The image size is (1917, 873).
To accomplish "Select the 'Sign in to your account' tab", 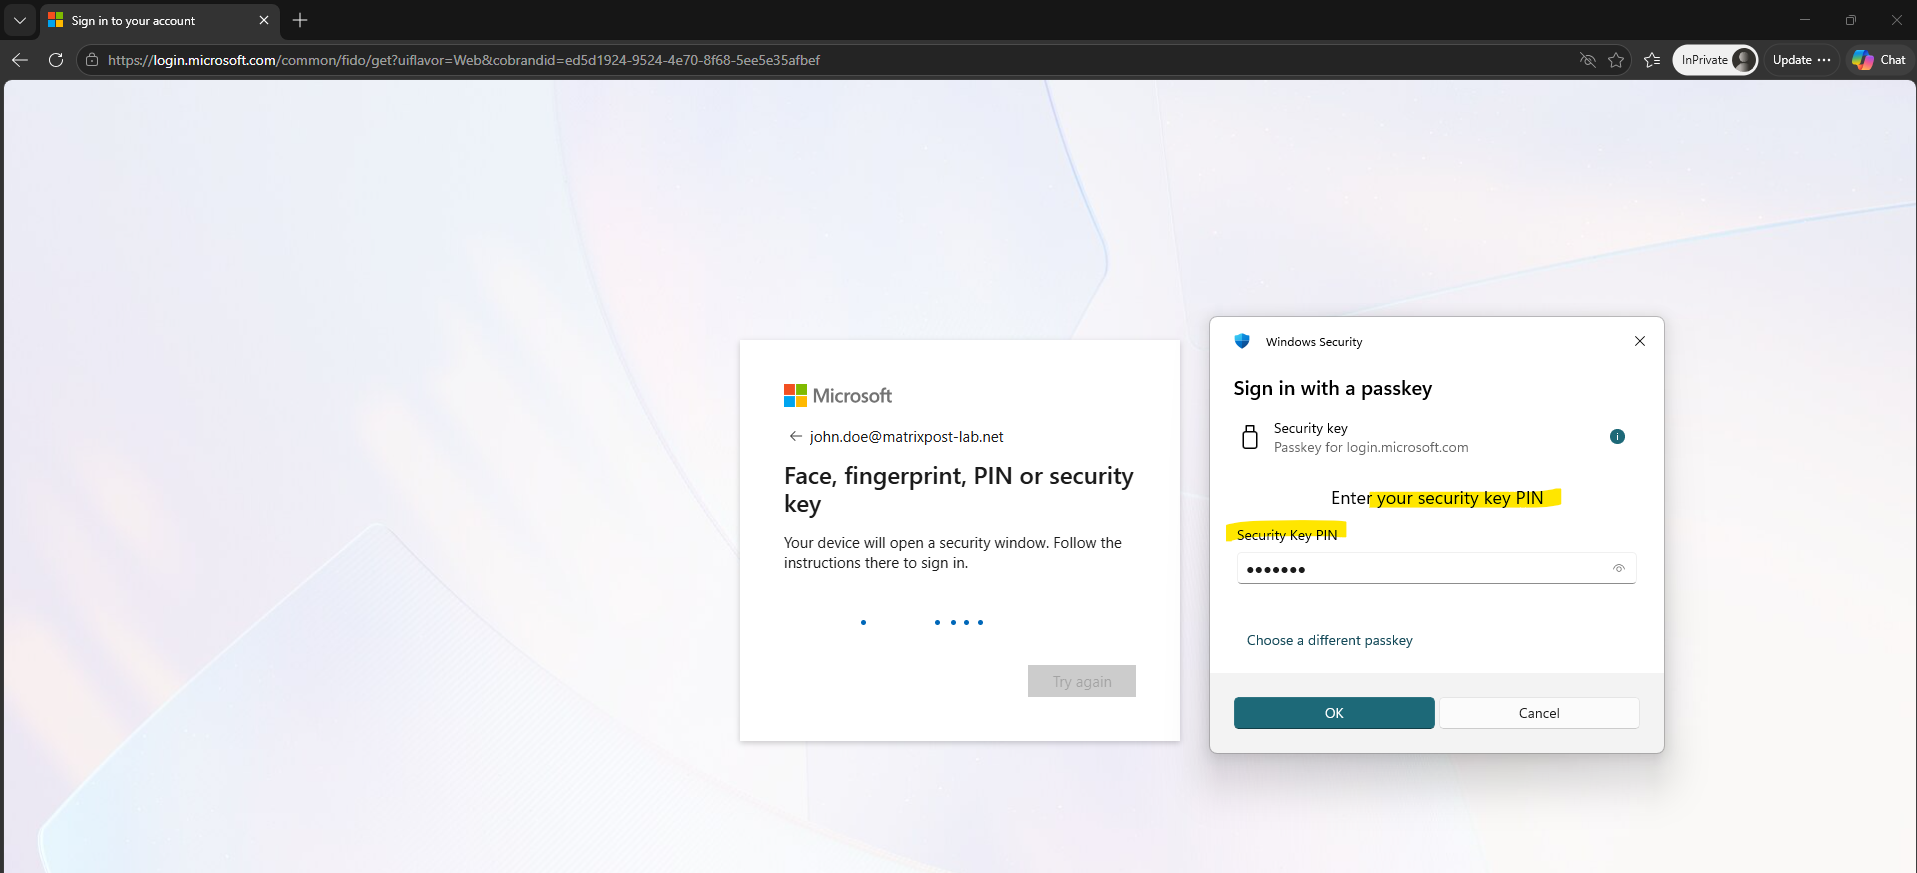I will click(x=160, y=20).
